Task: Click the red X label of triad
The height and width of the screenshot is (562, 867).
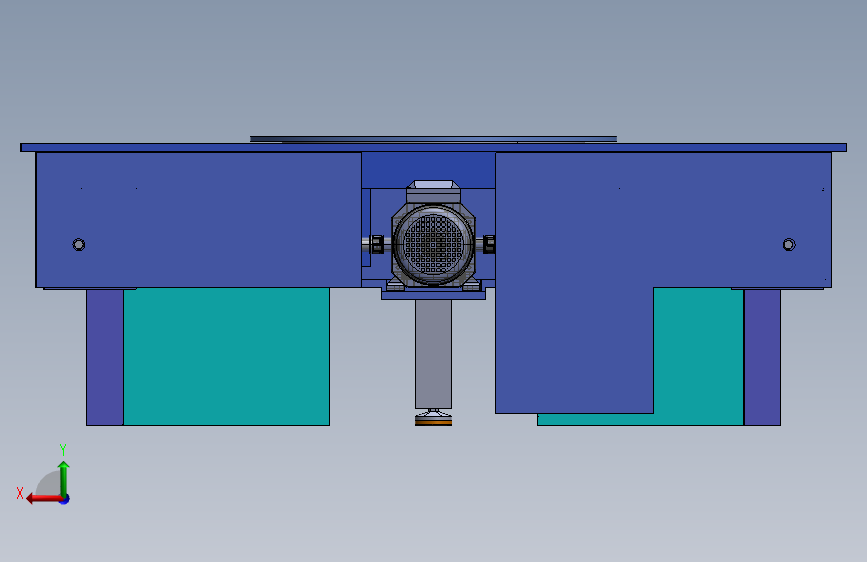Action: point(20,493)
